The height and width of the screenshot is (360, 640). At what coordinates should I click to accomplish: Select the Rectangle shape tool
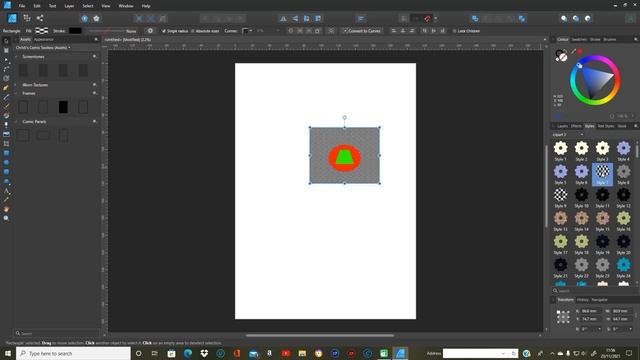(x=6, y=153)
